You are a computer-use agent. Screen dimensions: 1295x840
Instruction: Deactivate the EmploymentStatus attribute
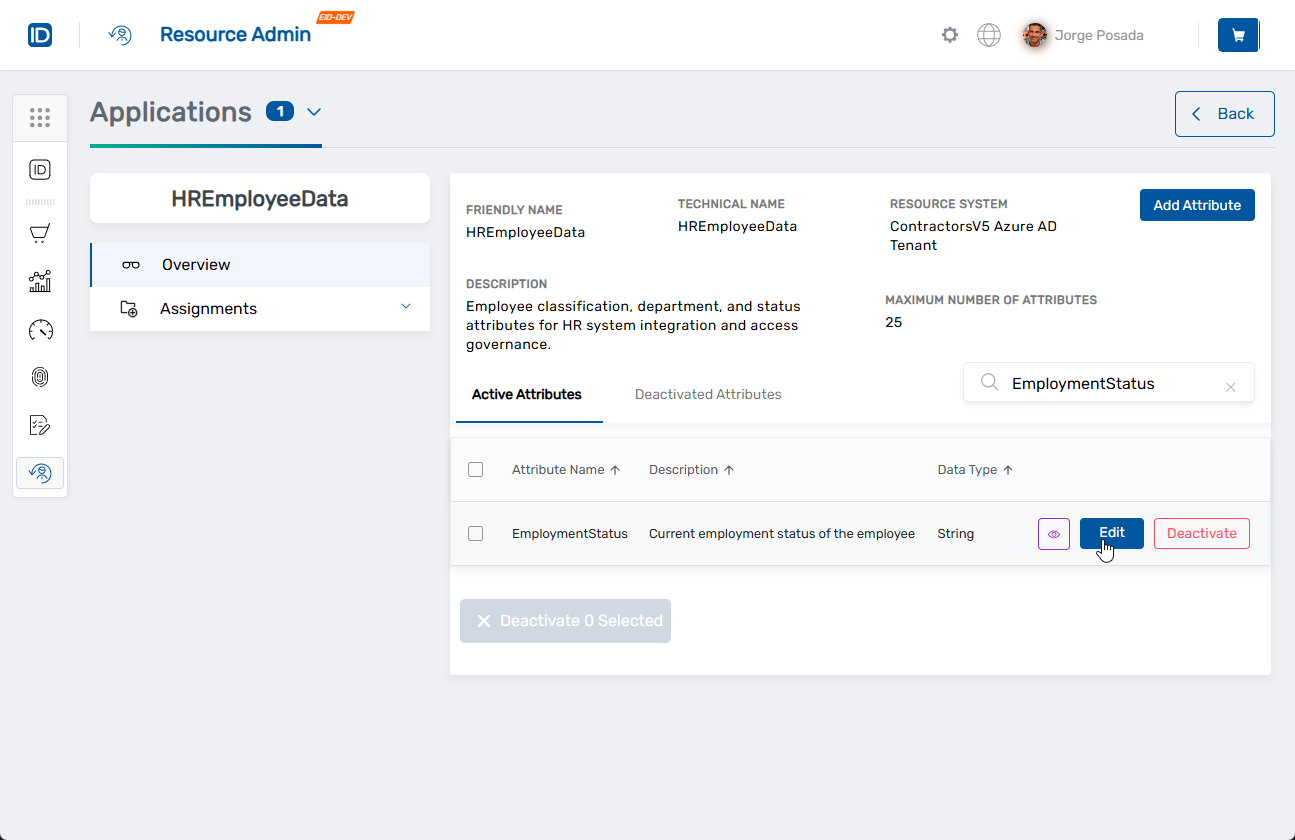(x=1201, y=534)
